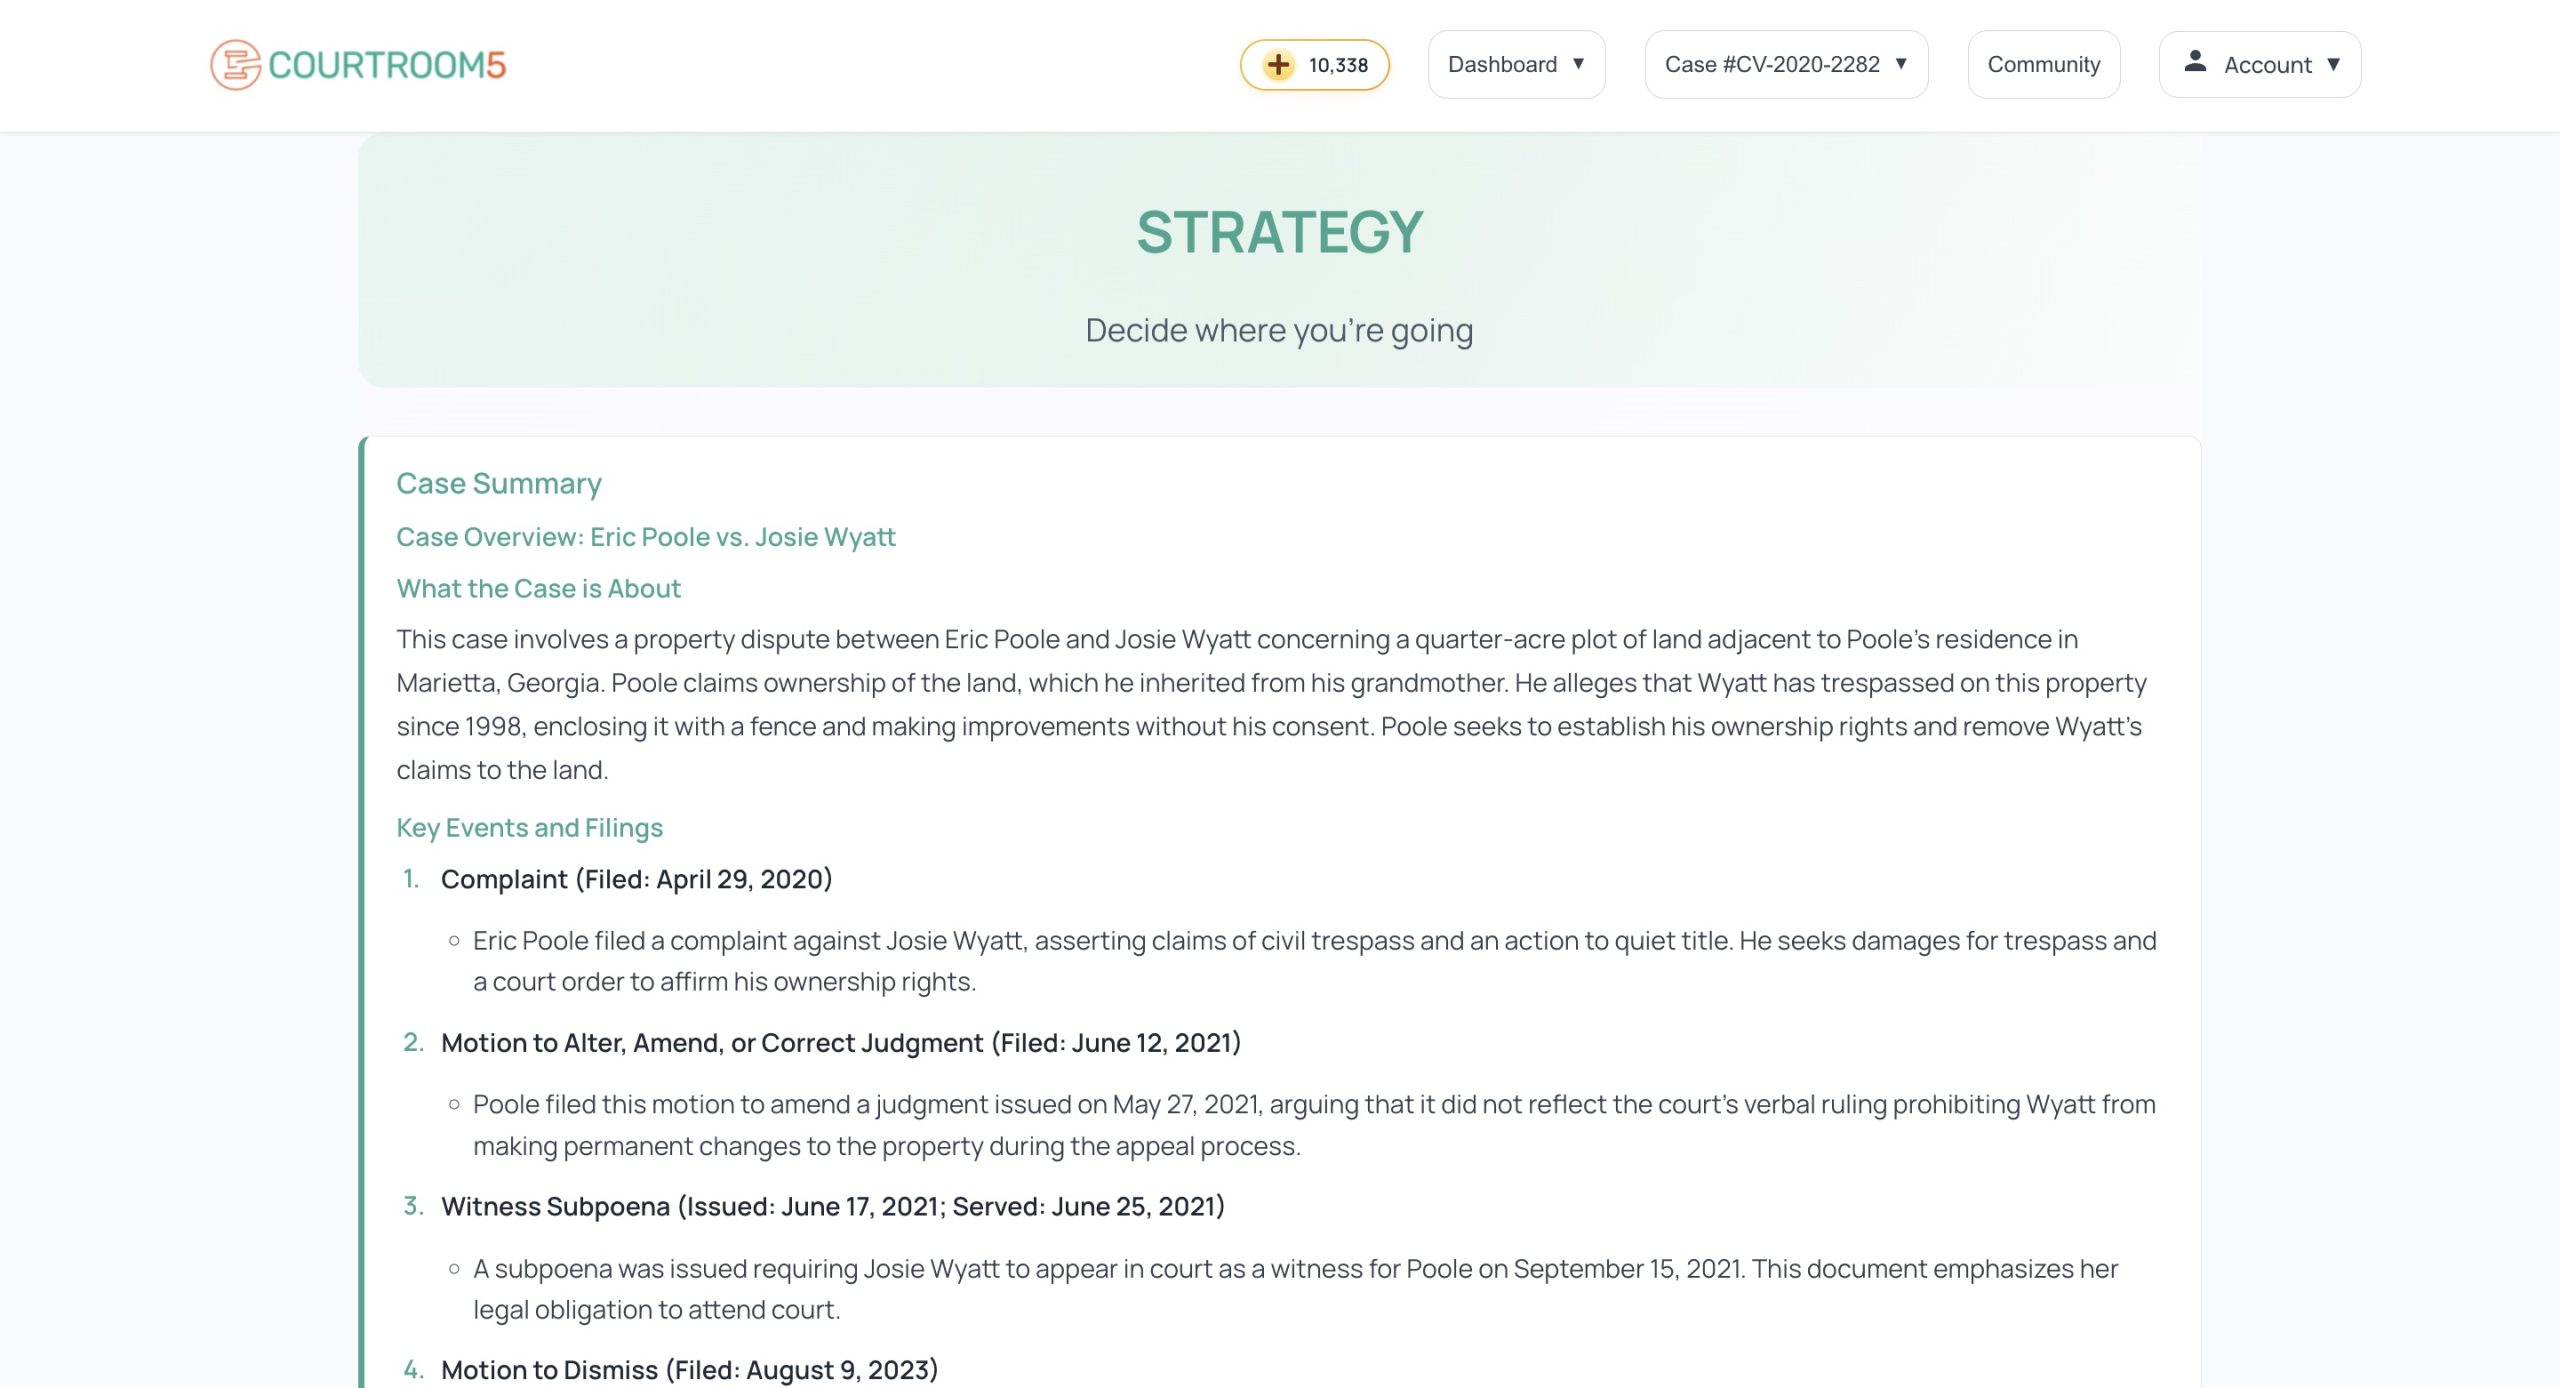Click the Case Overview heading
2560x1388 pixels.
tap(645, 537)
